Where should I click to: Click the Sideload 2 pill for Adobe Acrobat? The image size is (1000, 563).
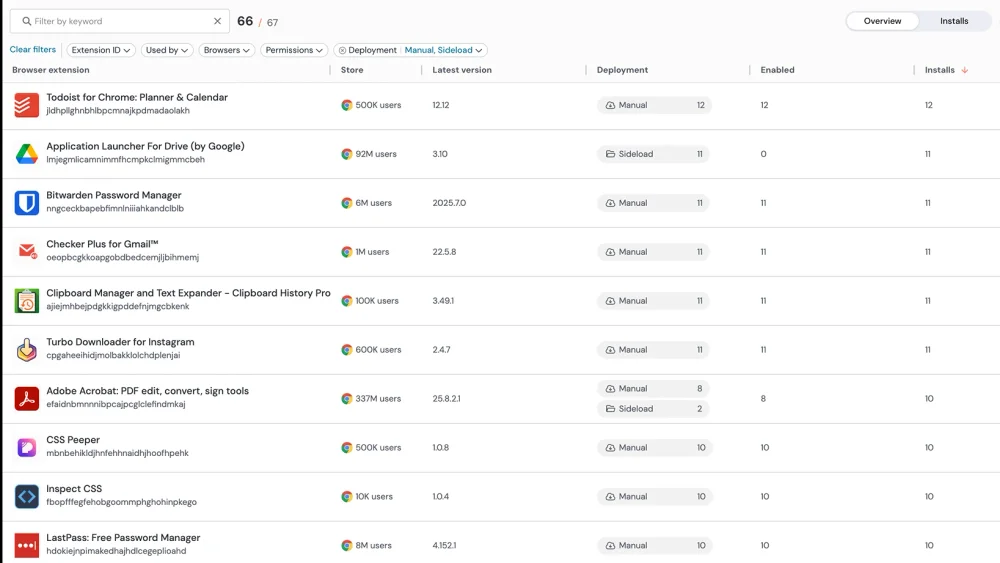click(653, 409)
